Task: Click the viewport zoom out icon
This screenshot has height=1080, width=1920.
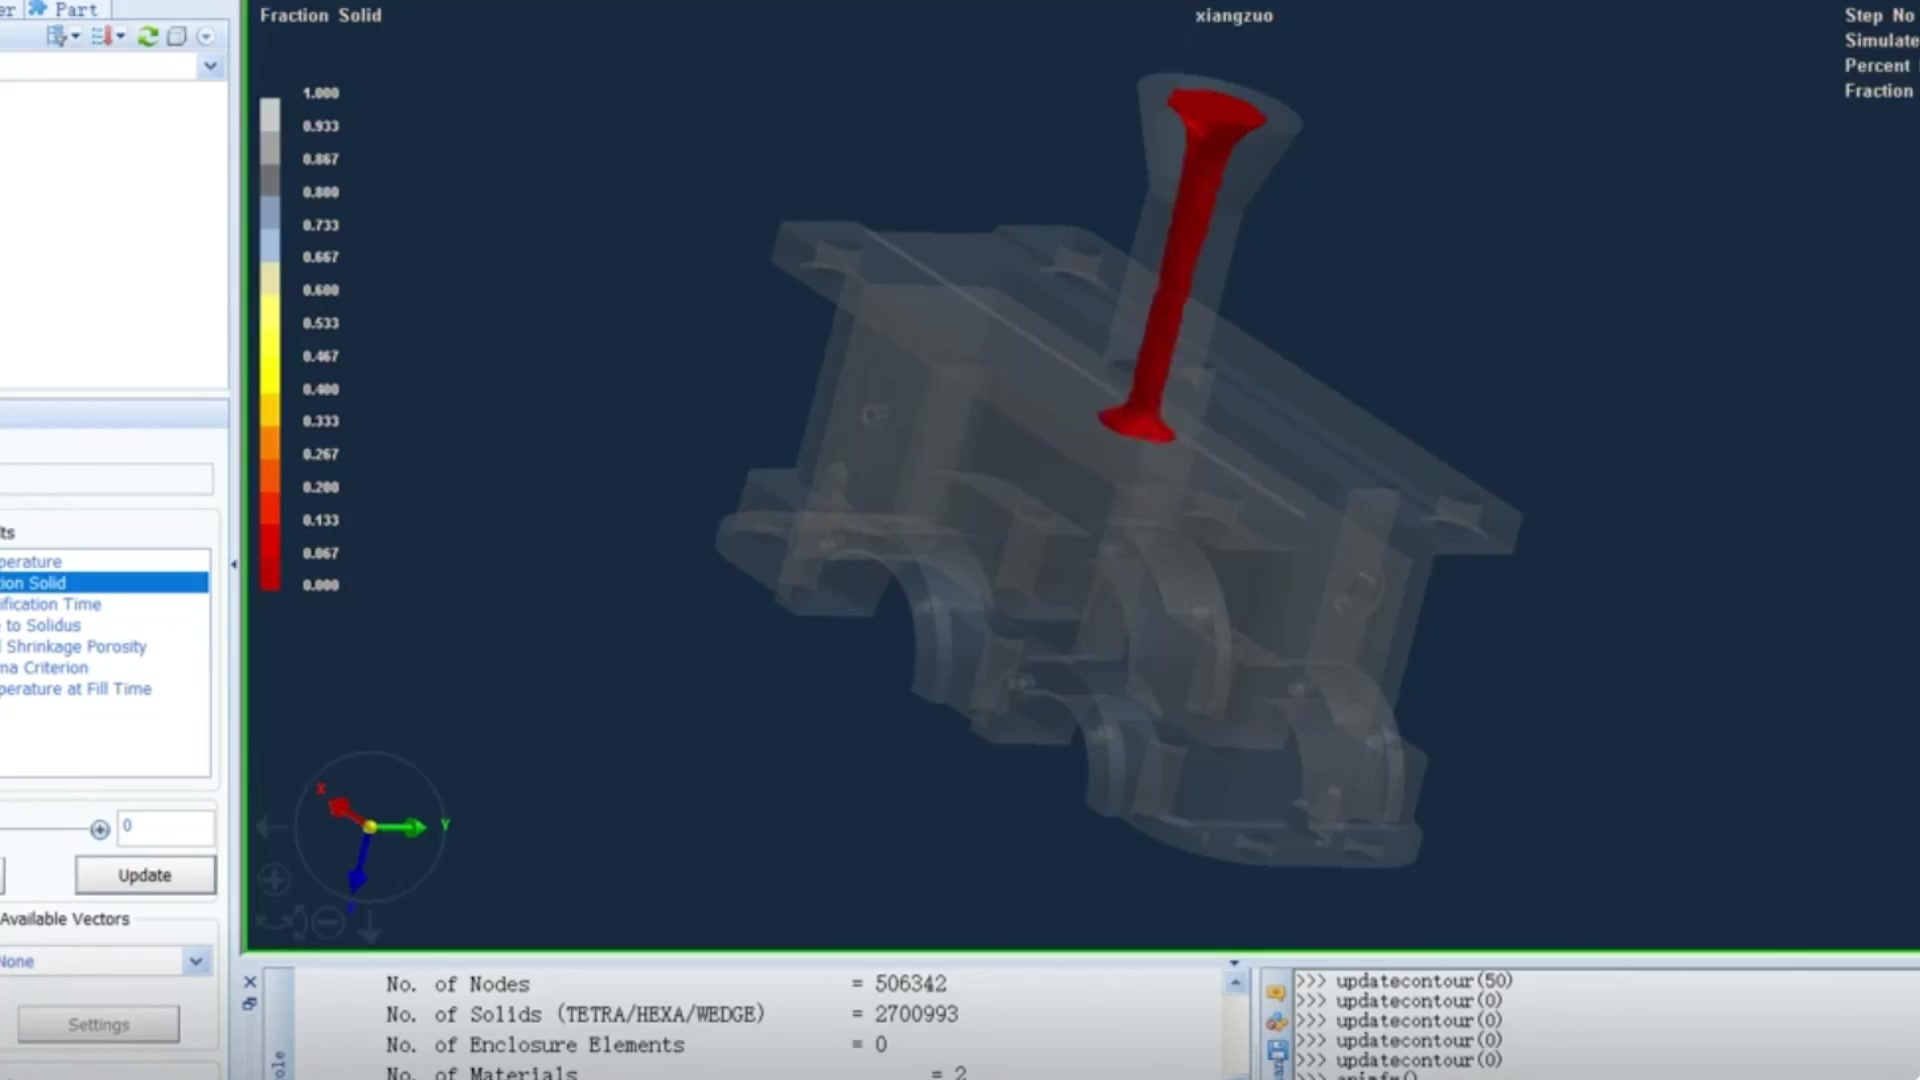Action: point(329,921)
